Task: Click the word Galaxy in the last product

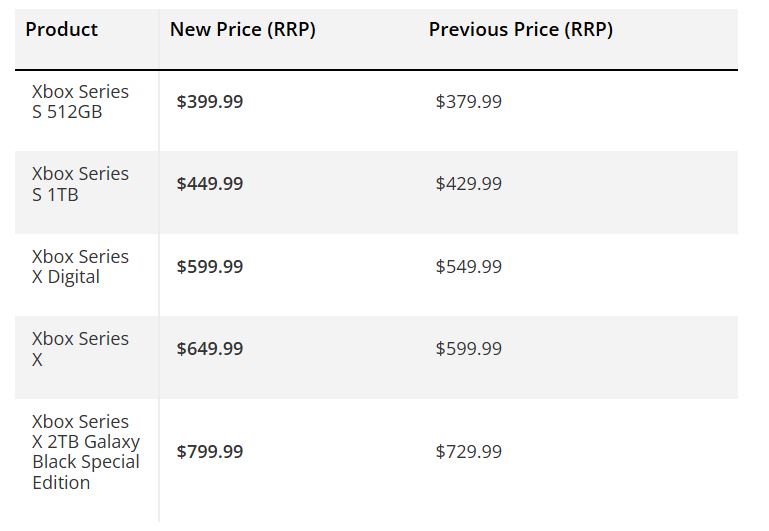Action: pyautogui.click(x=112, y=442)
